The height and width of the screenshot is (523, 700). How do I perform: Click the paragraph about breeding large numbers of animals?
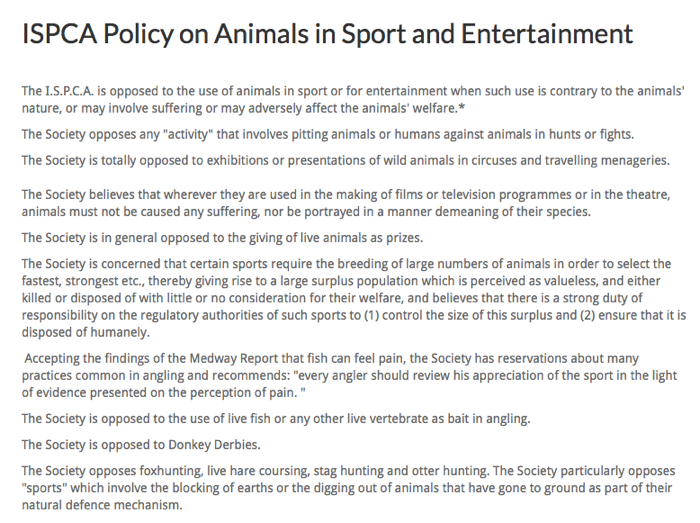[x=354, y=298]
